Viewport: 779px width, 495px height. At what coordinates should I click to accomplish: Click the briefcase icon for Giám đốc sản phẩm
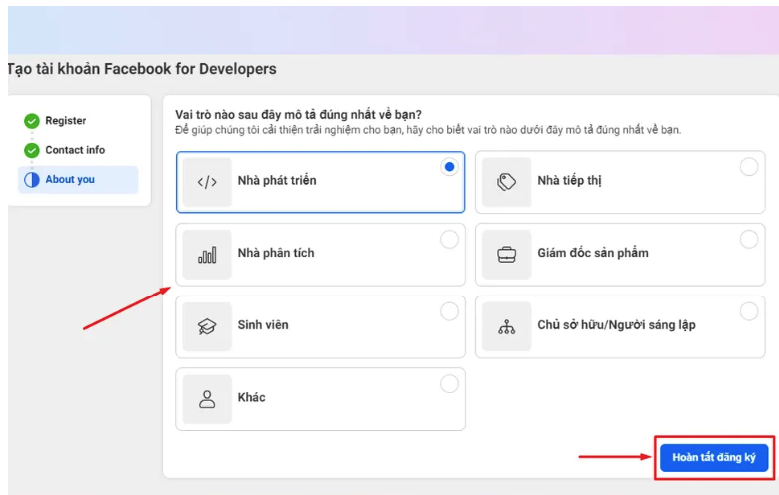point(506,254)
